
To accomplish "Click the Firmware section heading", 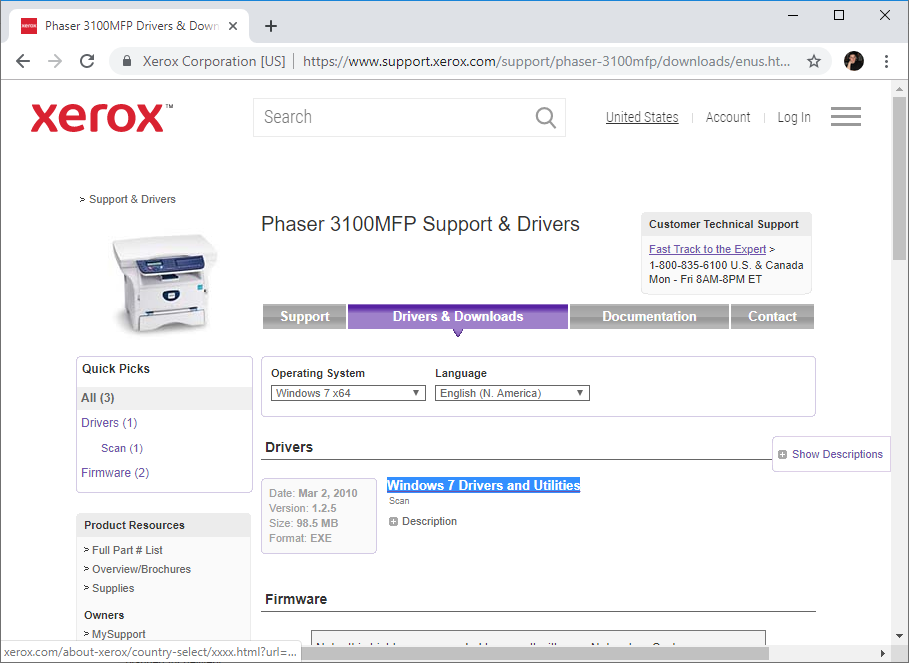I will [296, 599].
